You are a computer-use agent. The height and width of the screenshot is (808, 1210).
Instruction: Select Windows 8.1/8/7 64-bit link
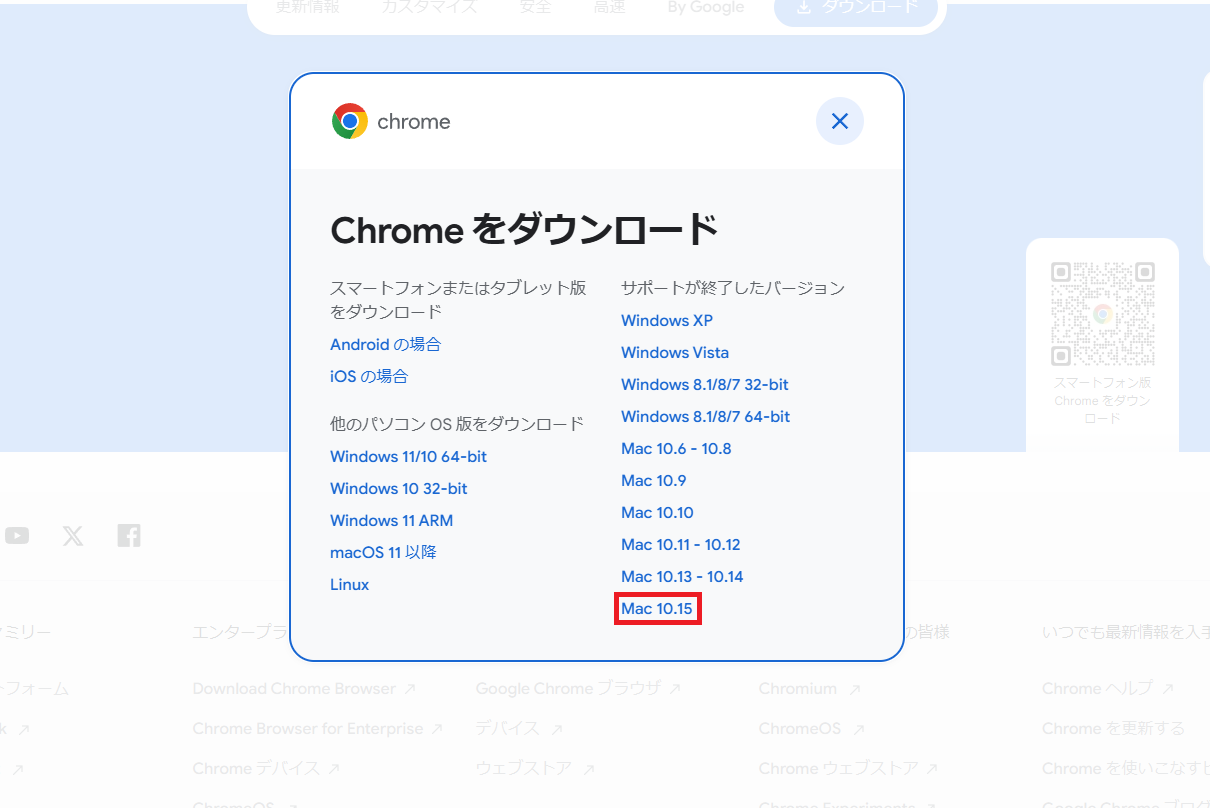705,416
